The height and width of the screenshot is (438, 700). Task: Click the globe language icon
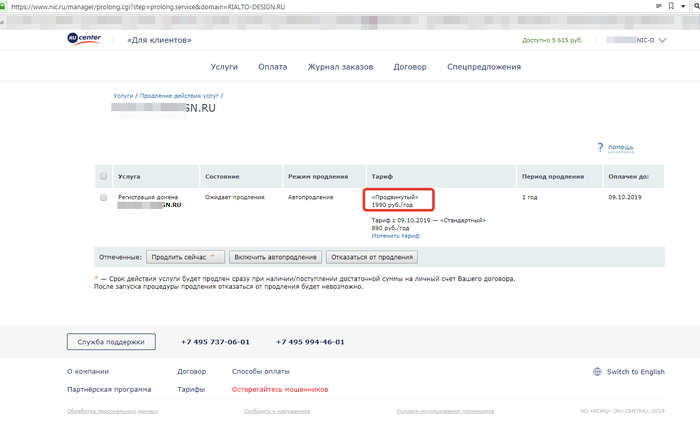pos(597,371)
